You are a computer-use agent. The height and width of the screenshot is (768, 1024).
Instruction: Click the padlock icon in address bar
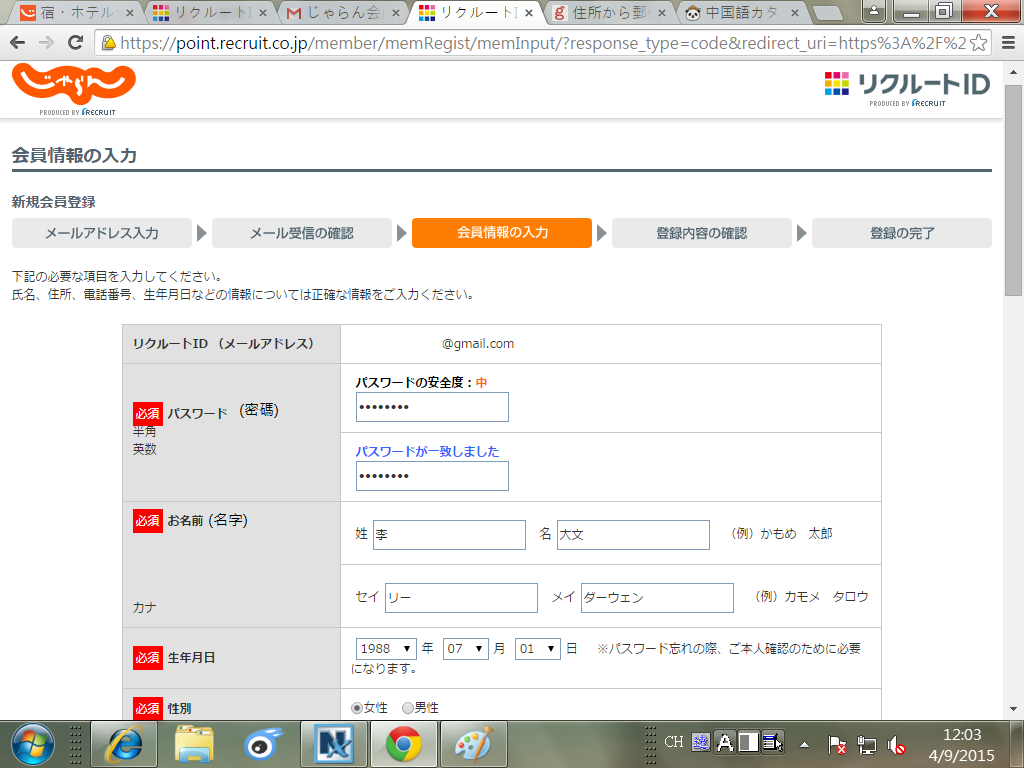point(108,43)
